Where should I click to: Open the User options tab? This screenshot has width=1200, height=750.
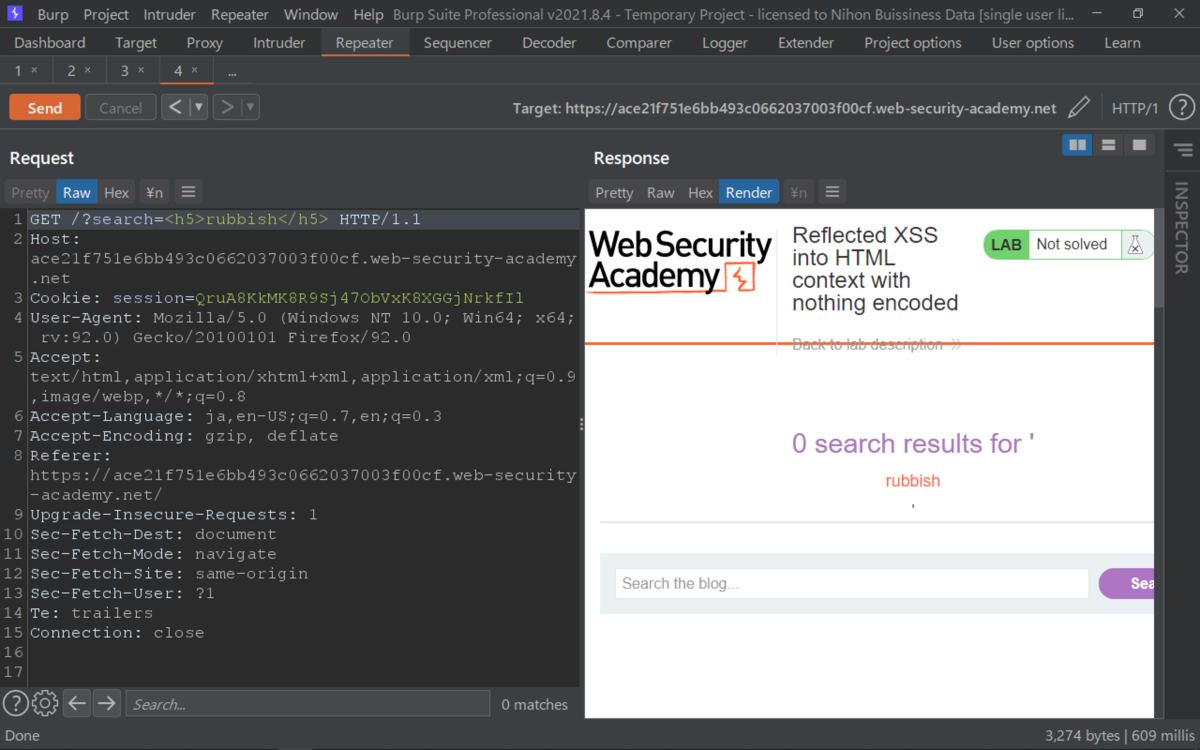coord(1033,43)
